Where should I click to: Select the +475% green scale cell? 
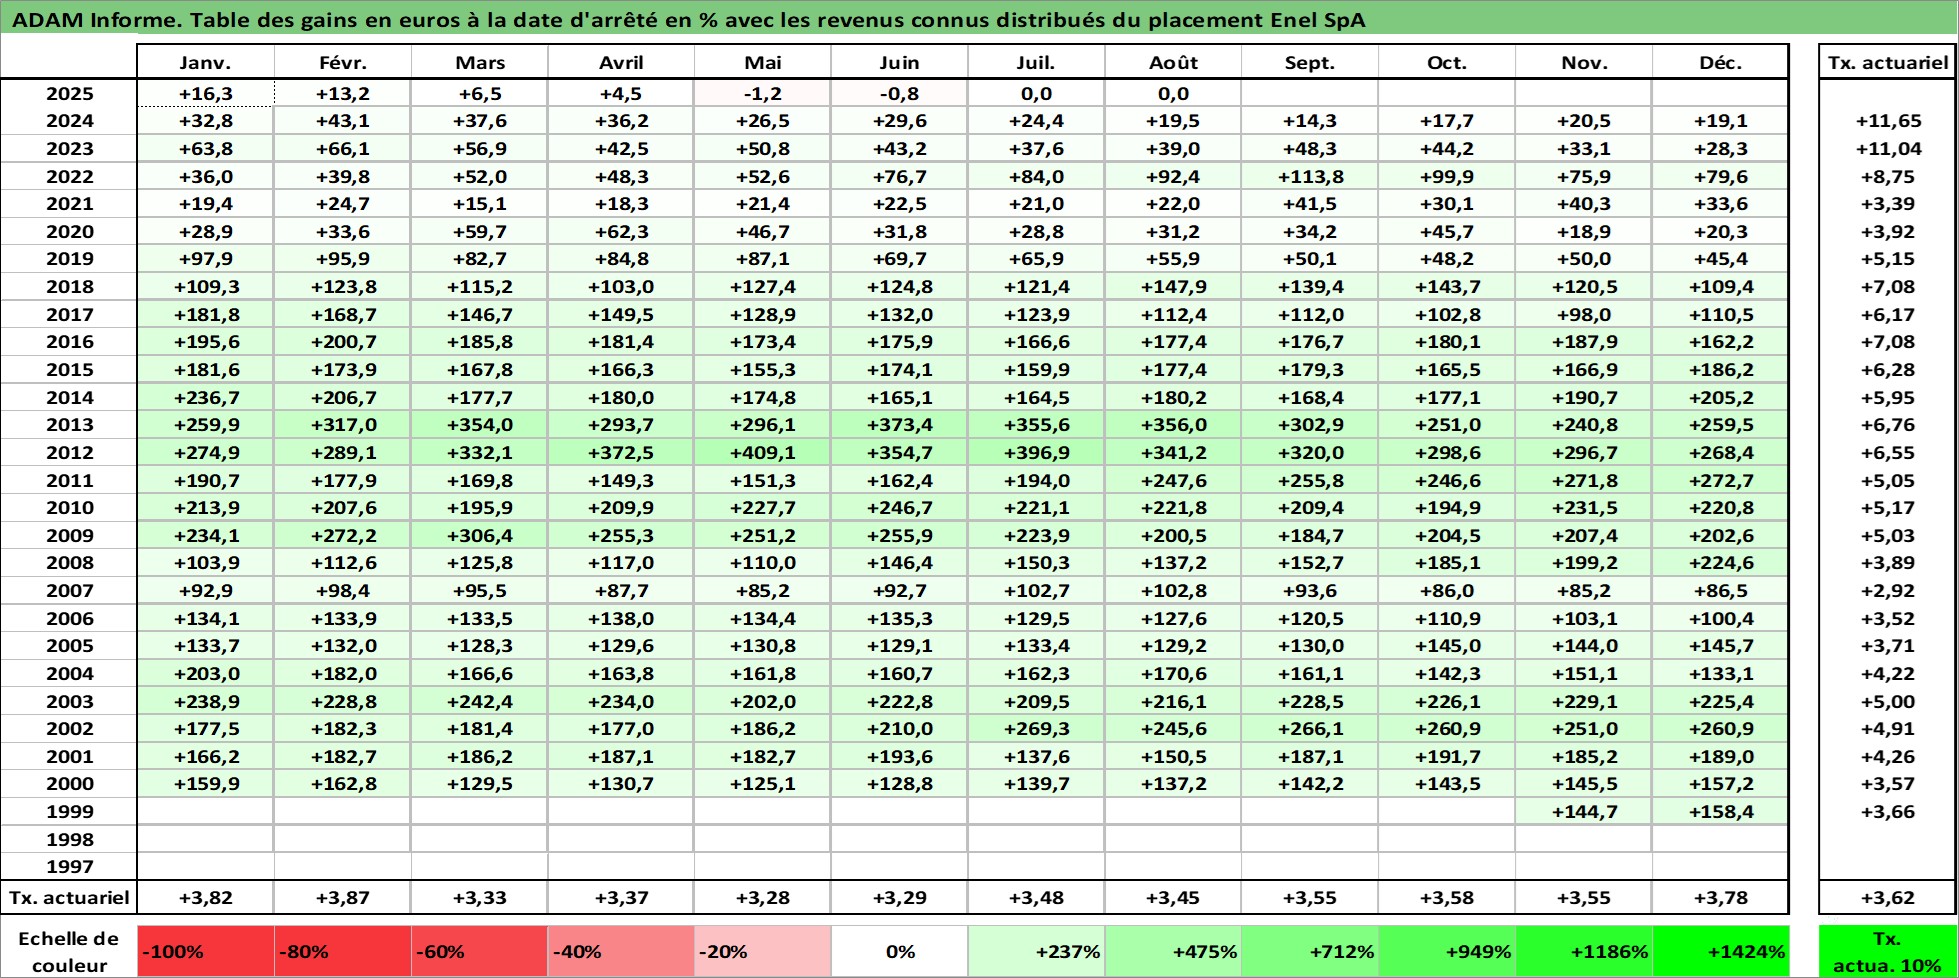pyautogui.click(x=1173, y=952)
